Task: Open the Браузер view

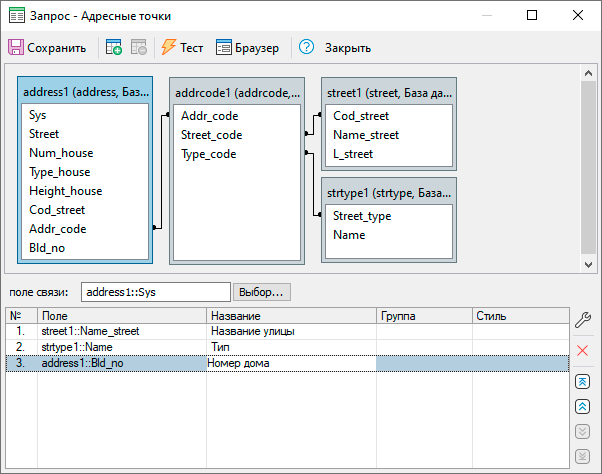Action: pos(248,47)
